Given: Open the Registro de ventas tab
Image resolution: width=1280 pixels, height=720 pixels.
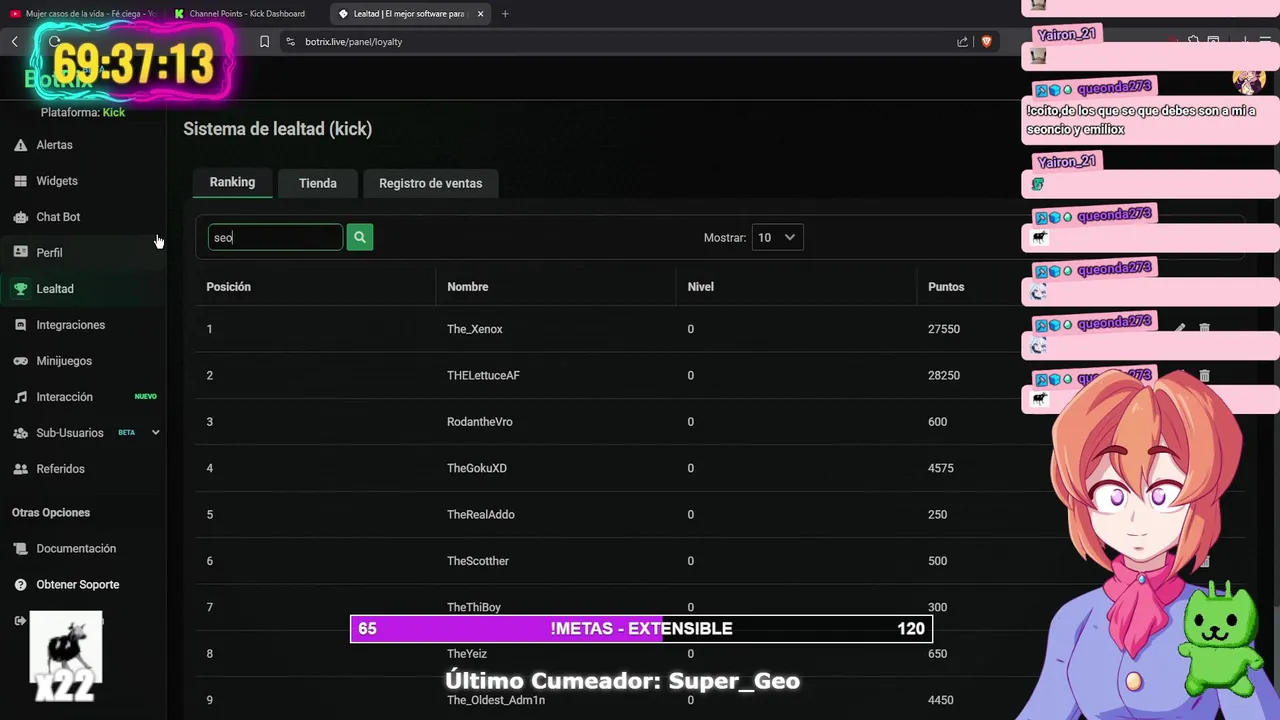Looking at the screenshot, I should [x=430, y=183].
